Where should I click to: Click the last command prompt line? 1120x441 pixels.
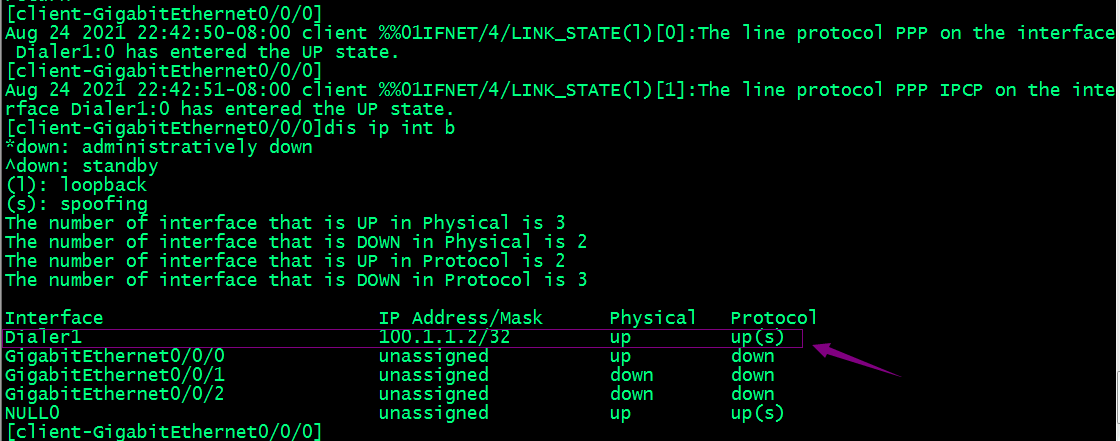point(164,432)
